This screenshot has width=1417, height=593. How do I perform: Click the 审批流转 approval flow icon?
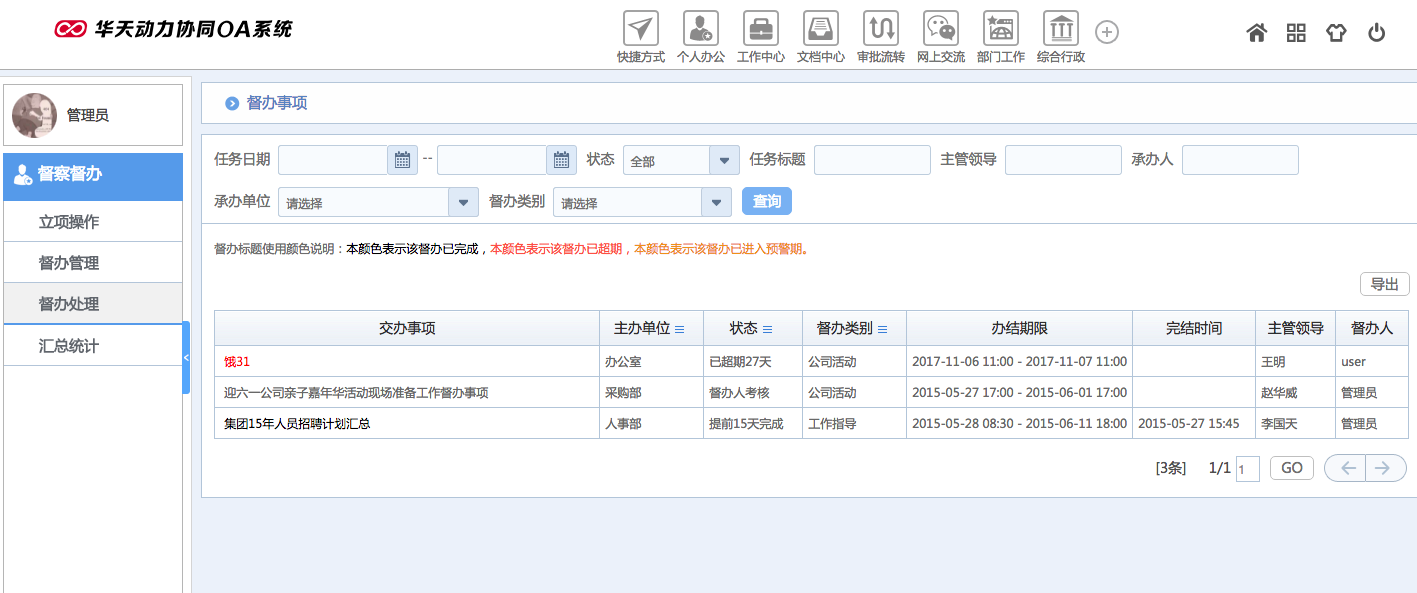tap(881, 28)
